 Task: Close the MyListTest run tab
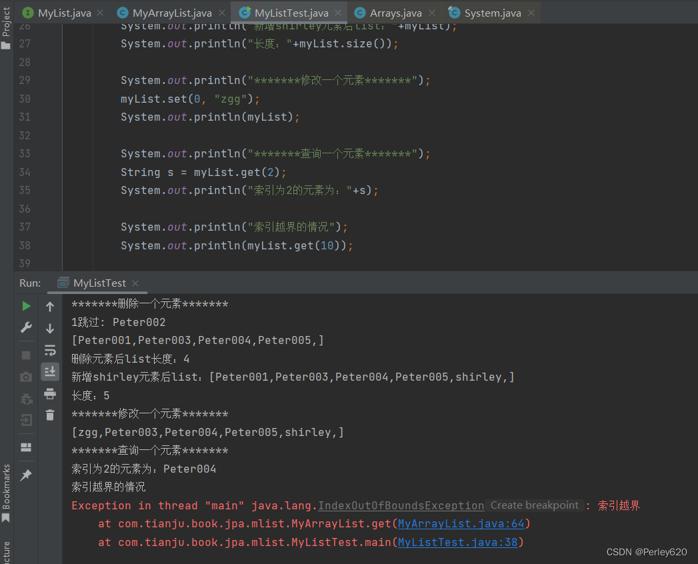tap(136, 283)
